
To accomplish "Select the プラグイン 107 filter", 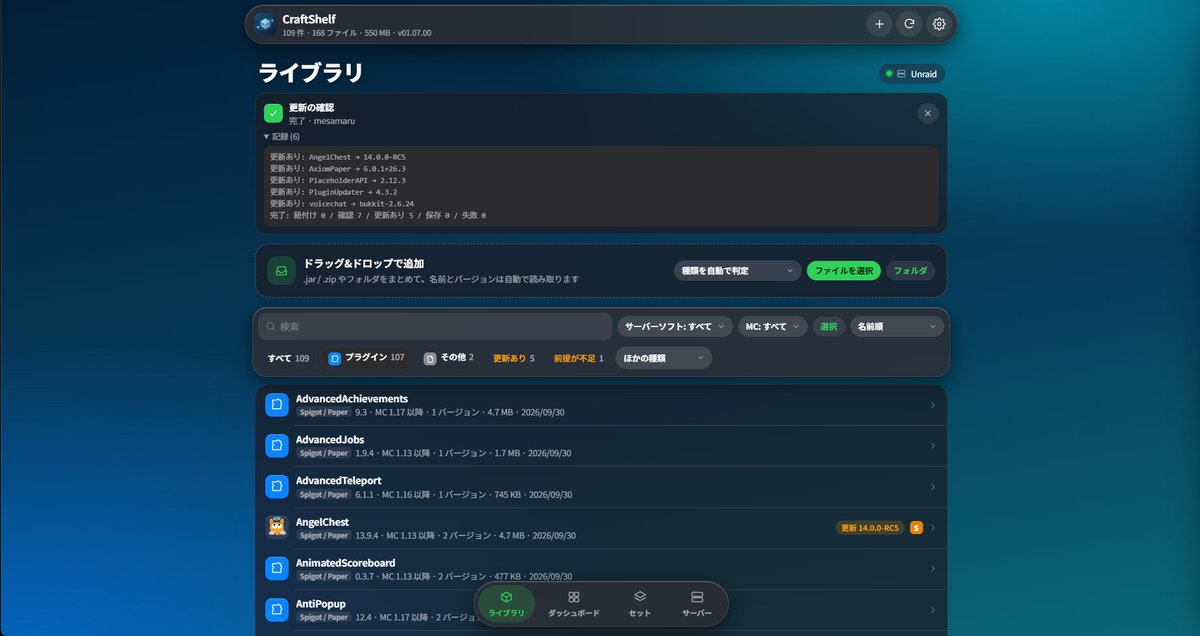I will point(365,358).
